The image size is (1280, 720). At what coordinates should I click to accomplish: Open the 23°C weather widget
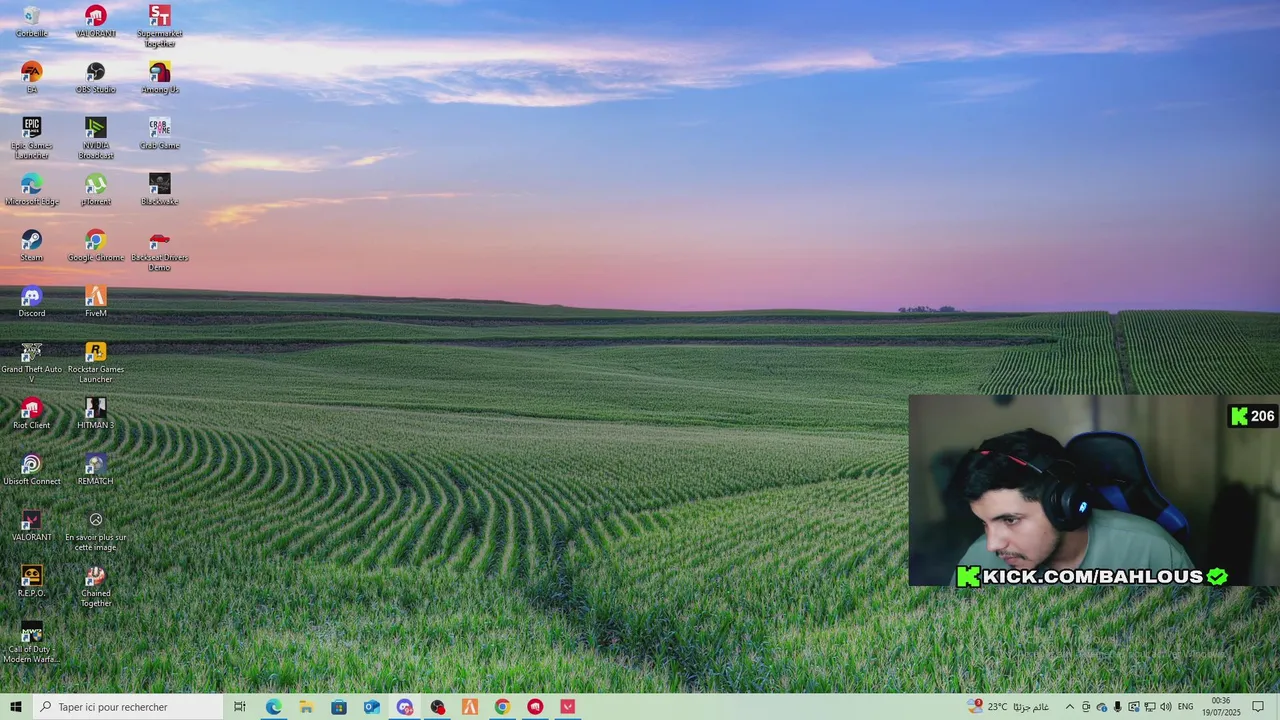point(1008,707)
